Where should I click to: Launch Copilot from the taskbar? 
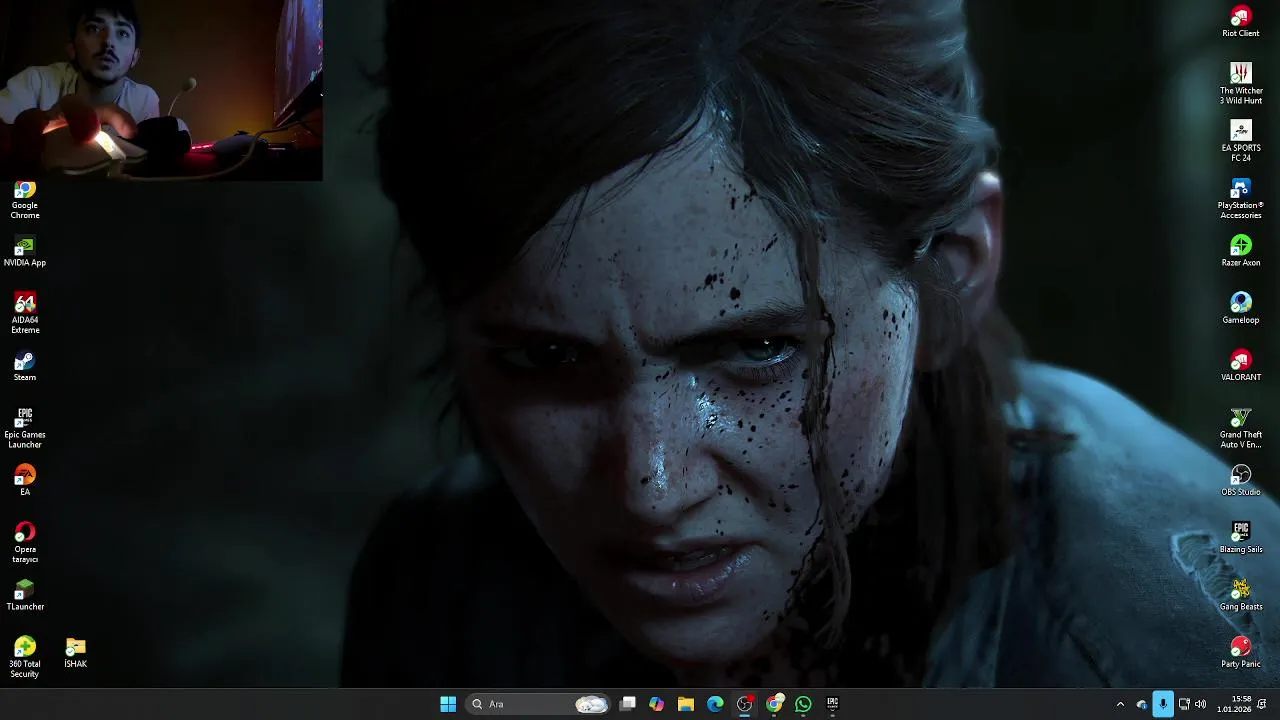(x=656, y=704)
